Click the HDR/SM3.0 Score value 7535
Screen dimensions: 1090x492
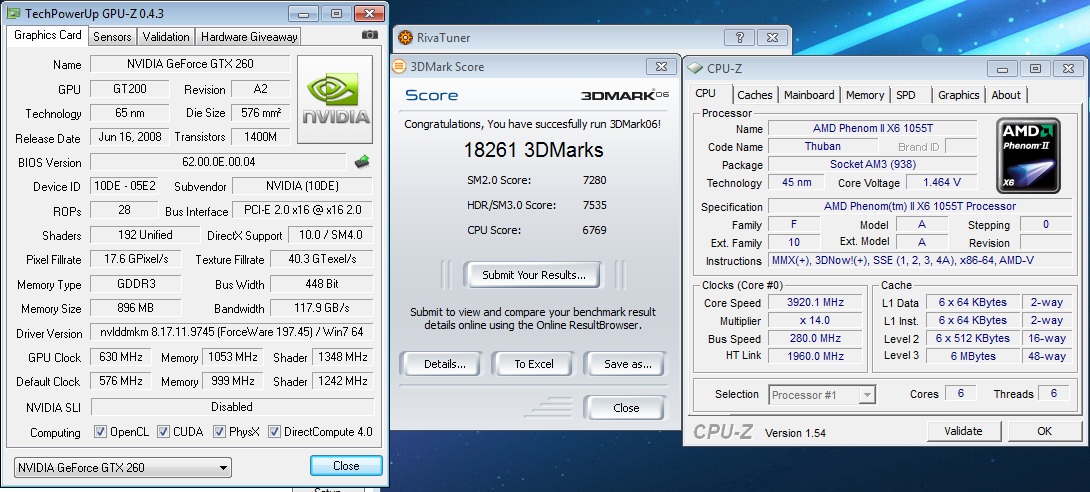coord(594,205)
